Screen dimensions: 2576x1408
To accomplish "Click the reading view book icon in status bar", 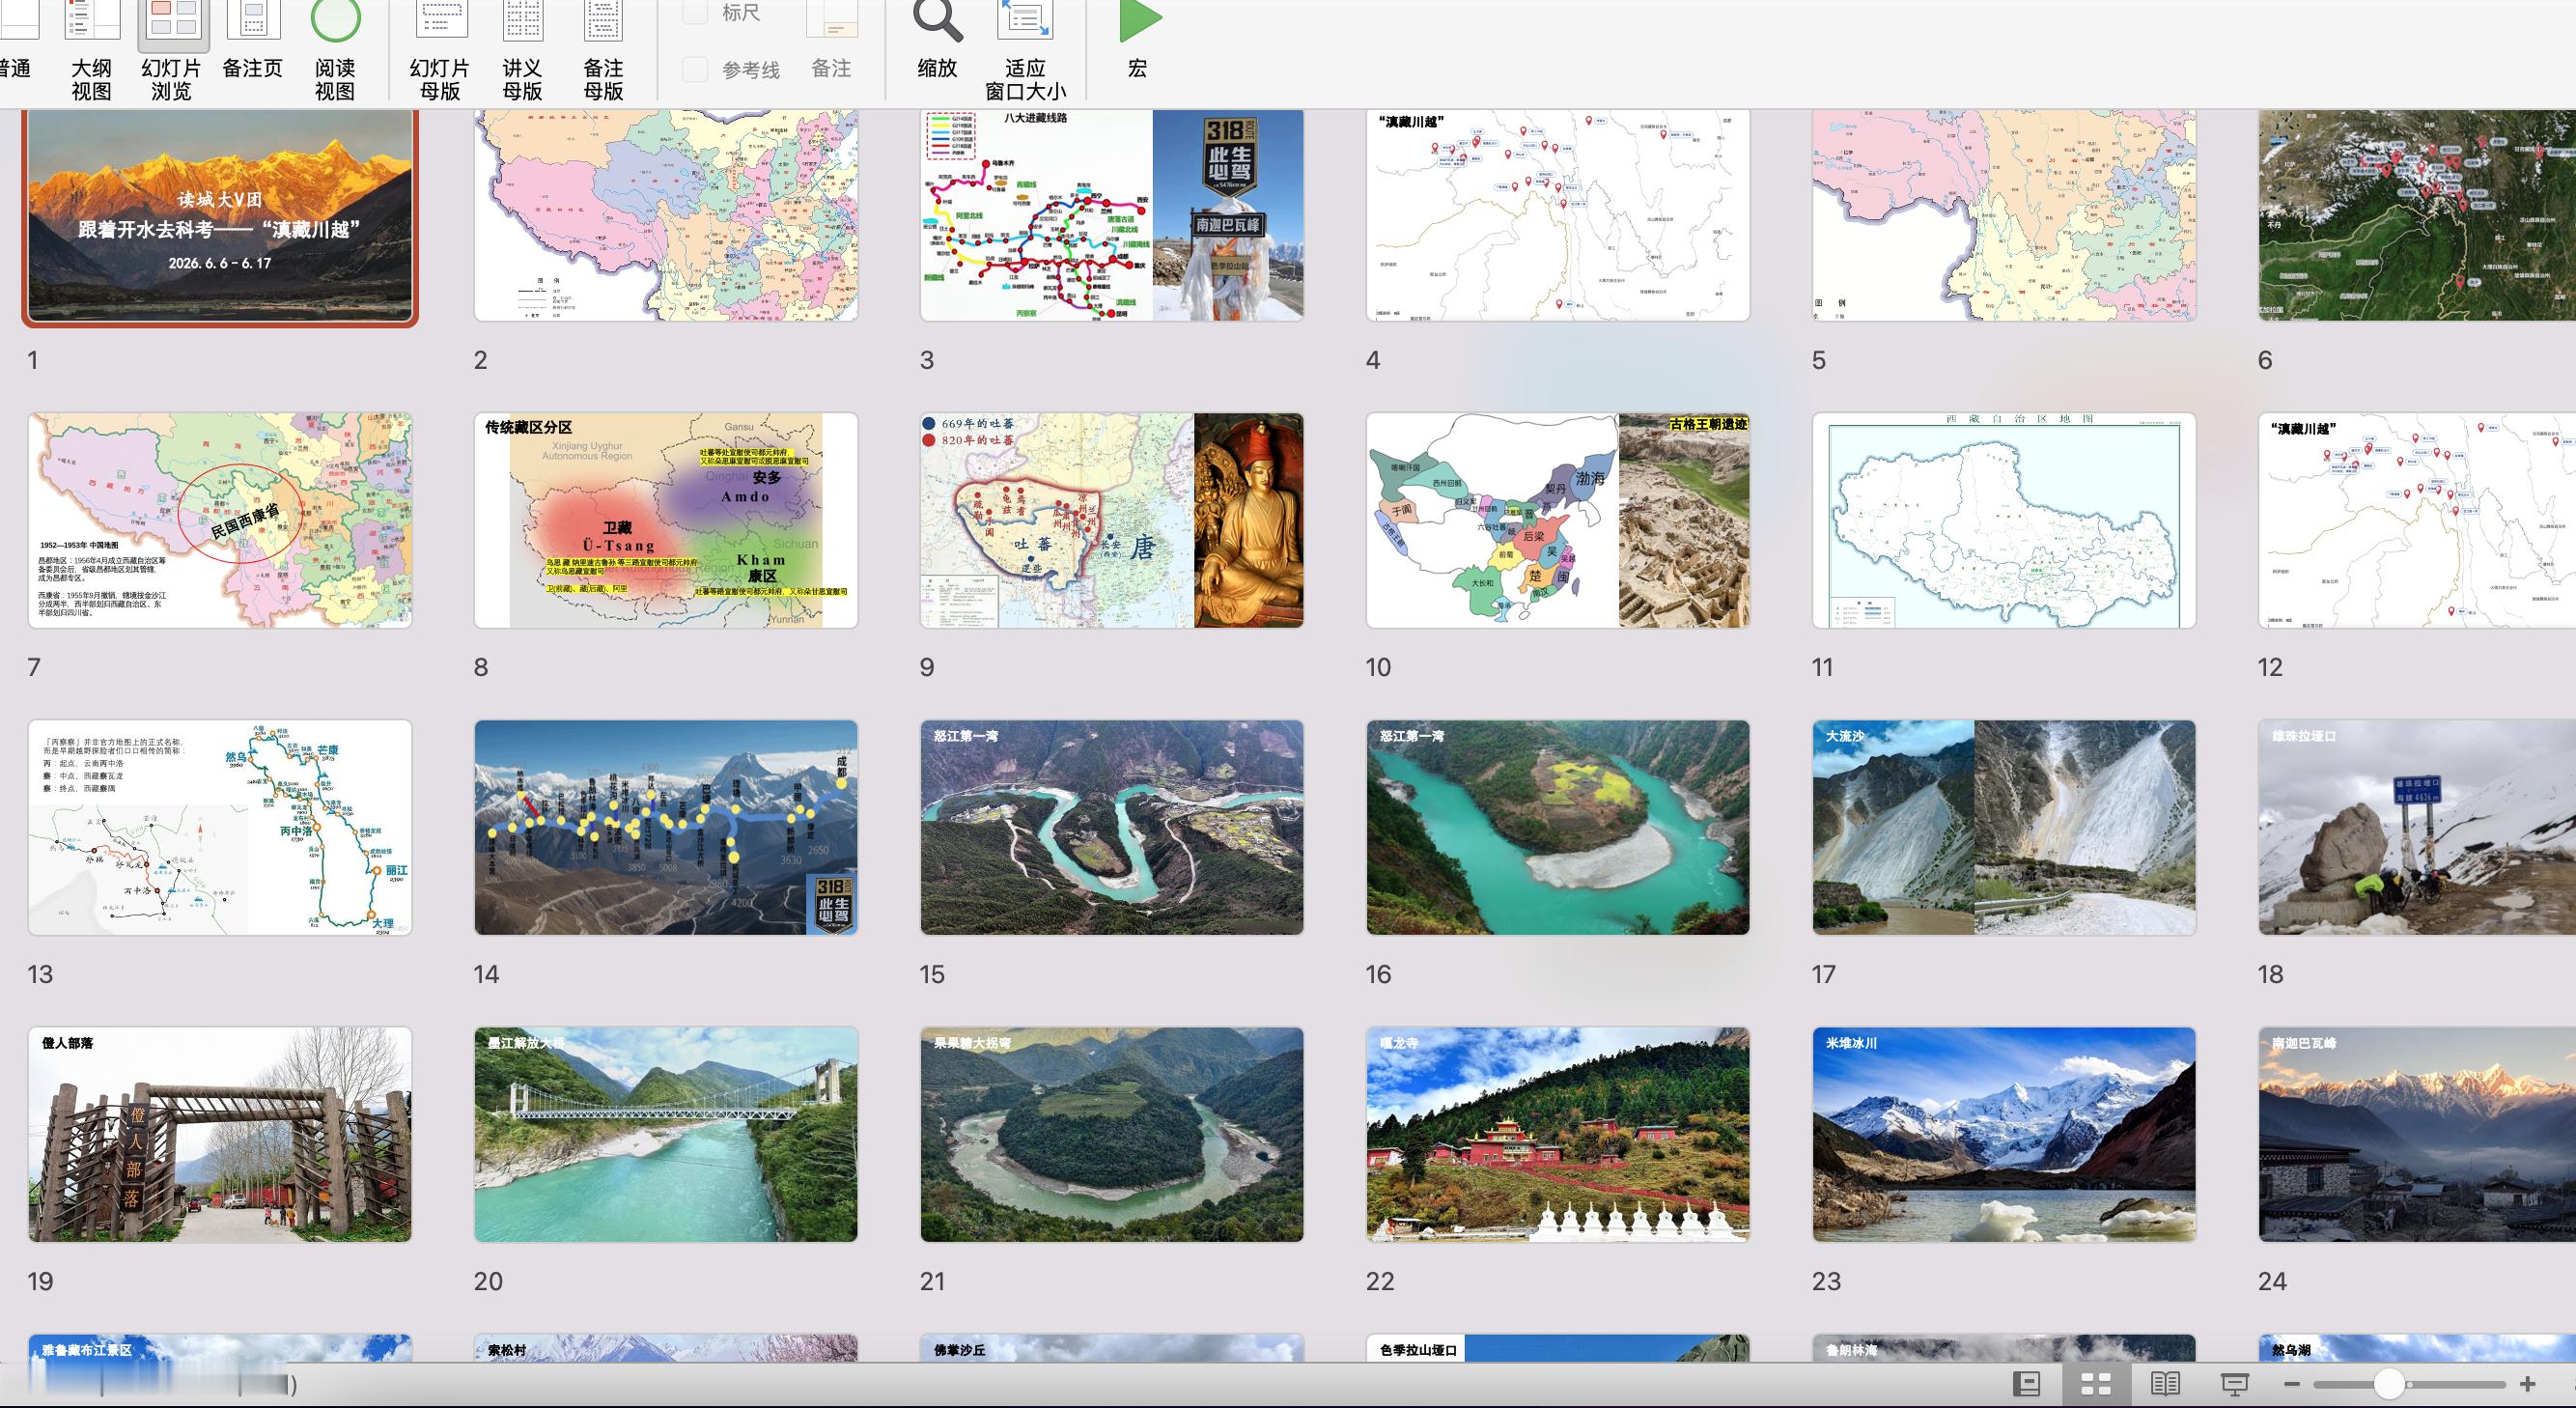I will (2165, 1384).
